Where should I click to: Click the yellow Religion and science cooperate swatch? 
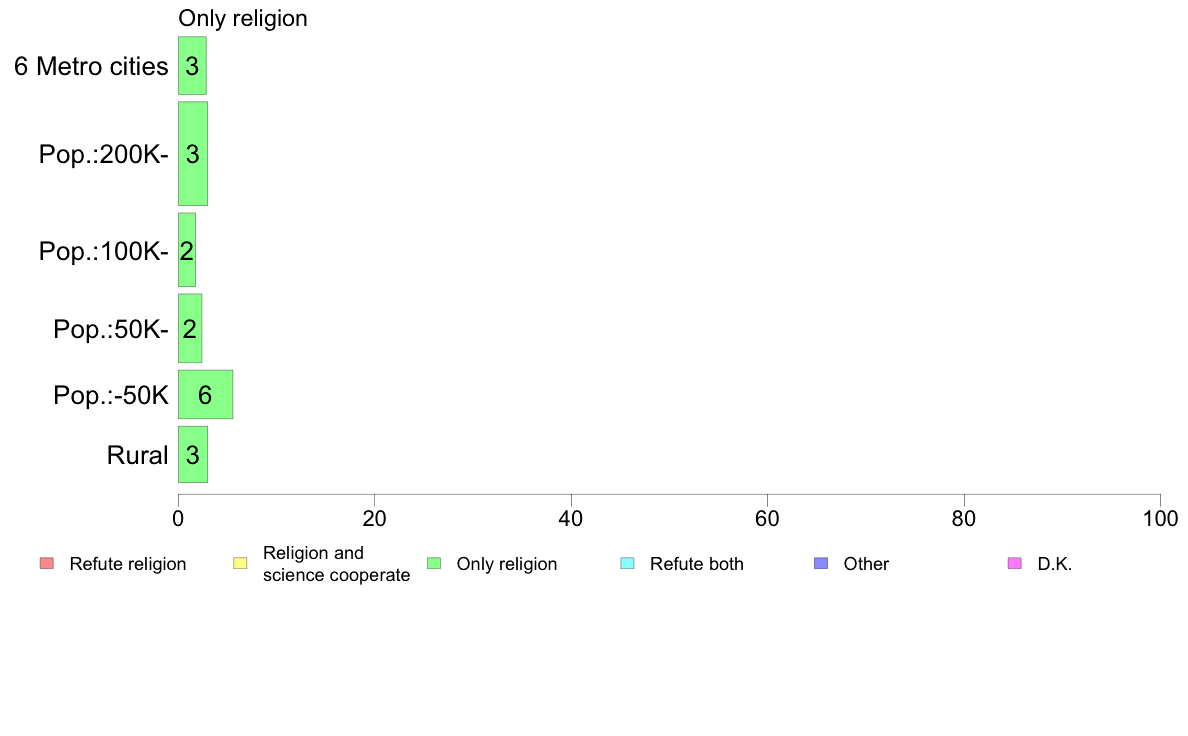(x=240, y=563)
